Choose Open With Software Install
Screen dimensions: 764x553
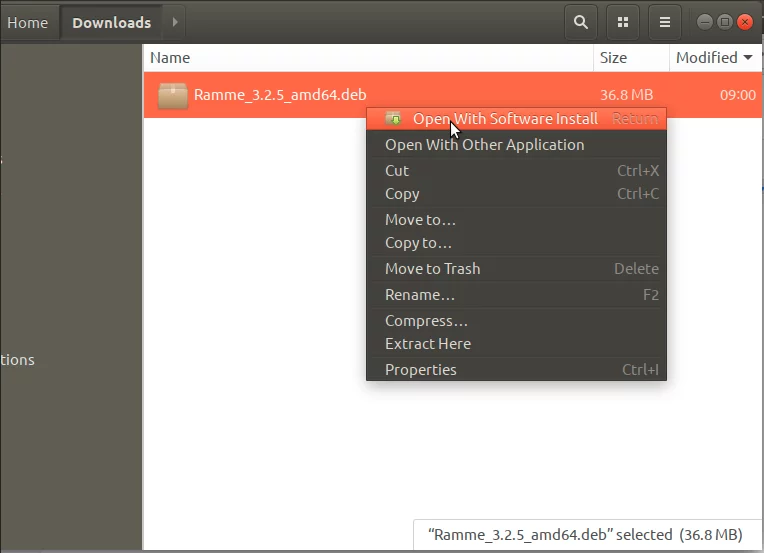coord(516,119)
